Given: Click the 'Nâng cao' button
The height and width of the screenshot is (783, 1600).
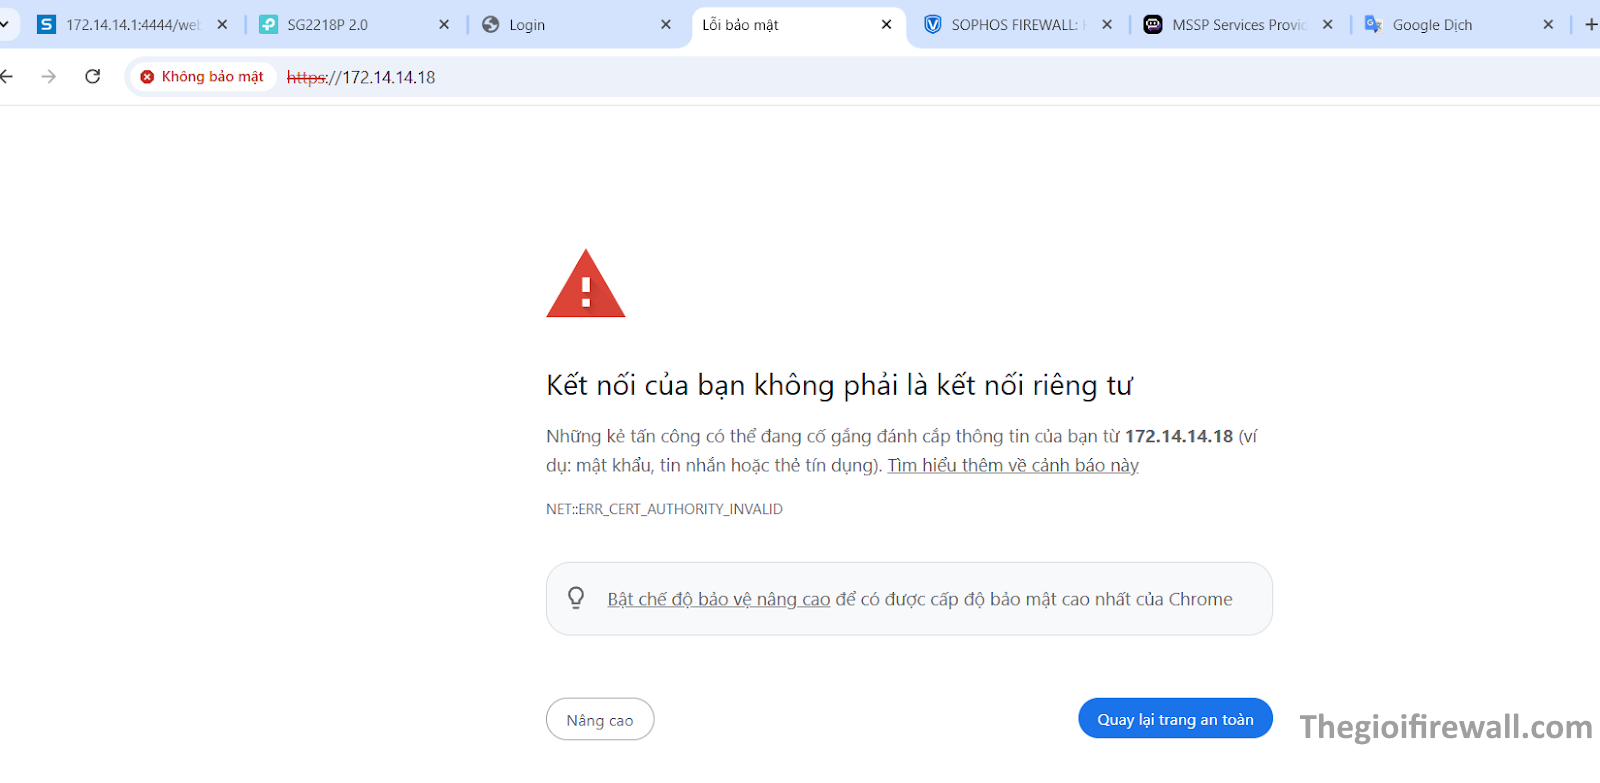Looking at the screenshot, I should (600, 720).
